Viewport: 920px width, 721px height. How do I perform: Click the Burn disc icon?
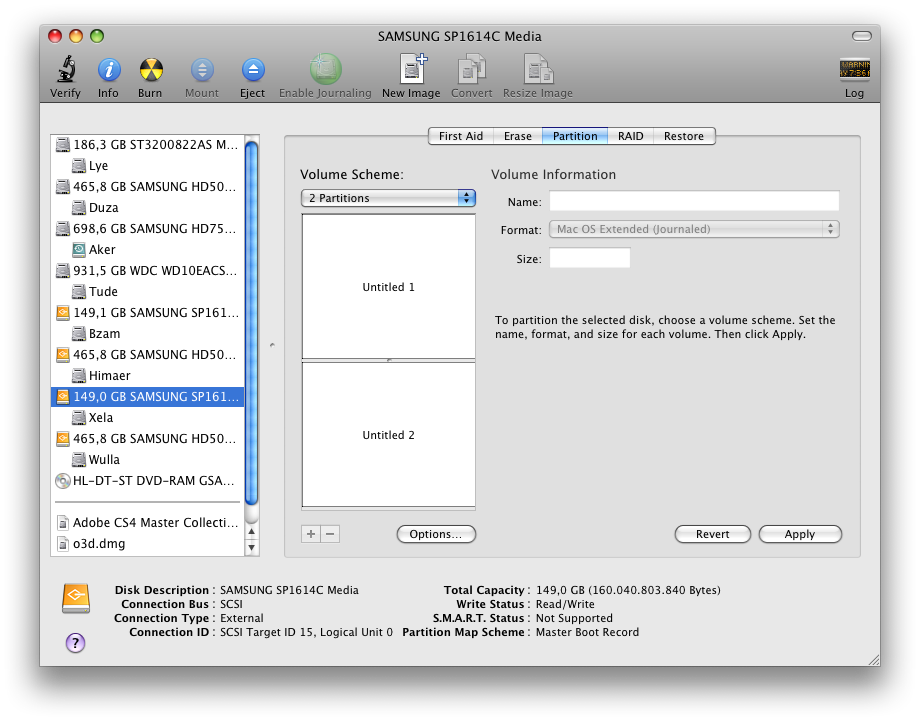(151, 70)
